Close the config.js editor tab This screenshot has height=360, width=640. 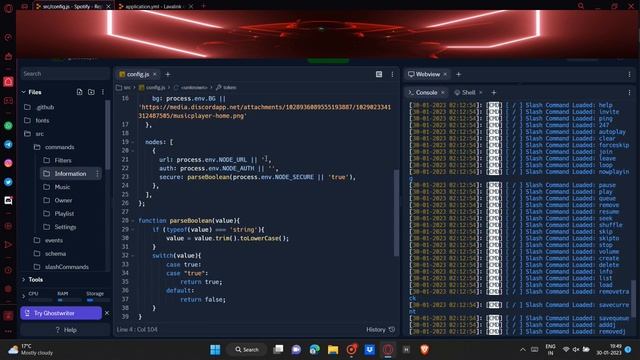pos(155,74)
